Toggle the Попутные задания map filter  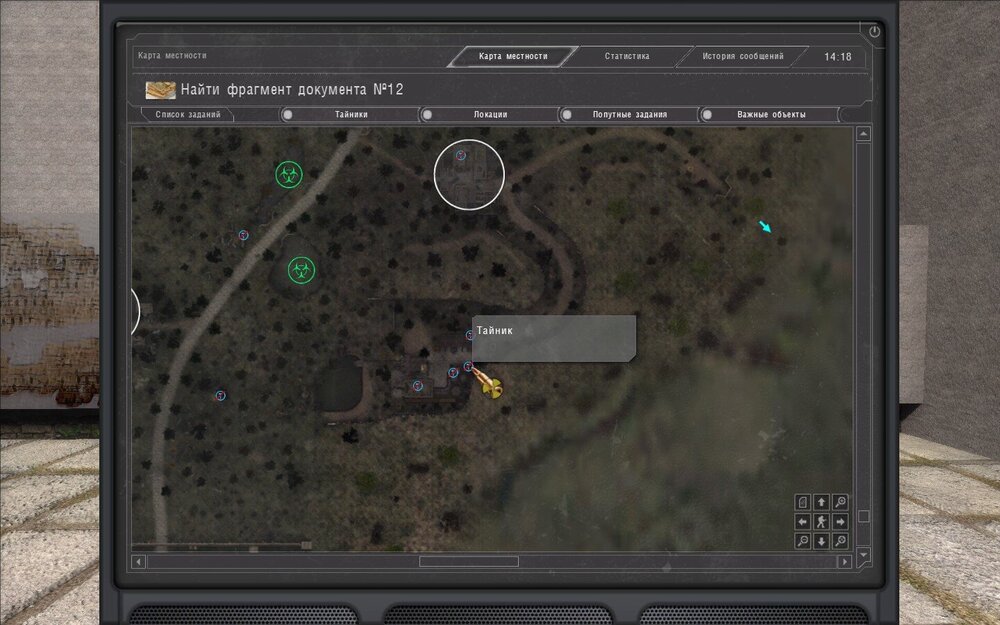point(629,115)
